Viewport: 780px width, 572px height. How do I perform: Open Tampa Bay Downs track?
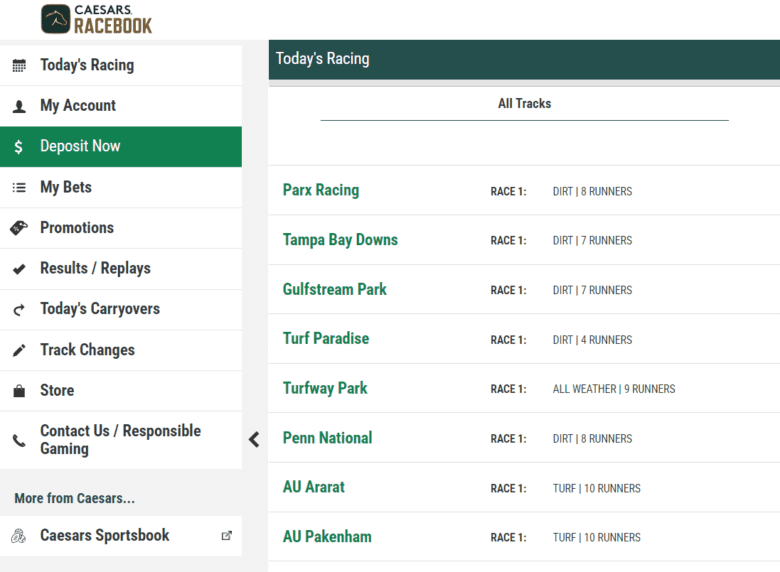click(x=340, y=240)
